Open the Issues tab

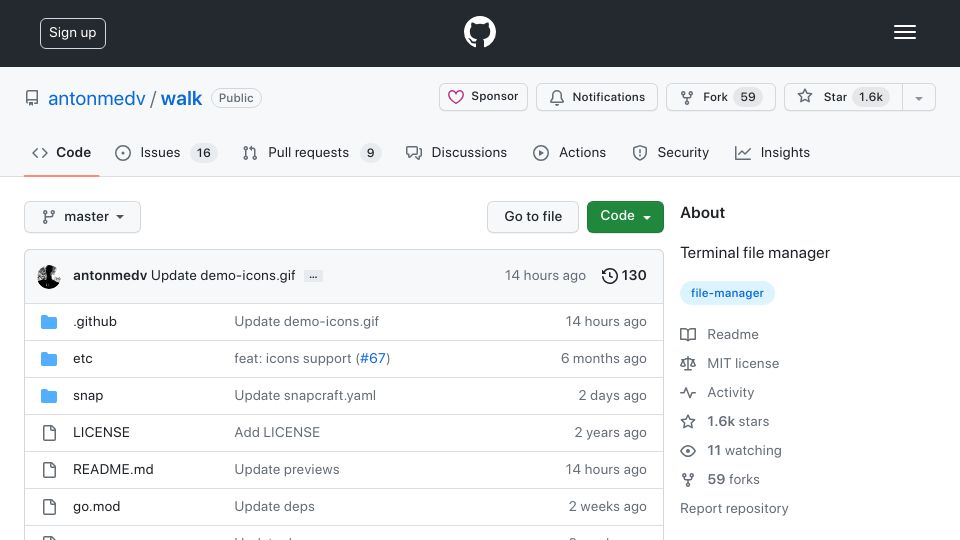click(166, 152)
